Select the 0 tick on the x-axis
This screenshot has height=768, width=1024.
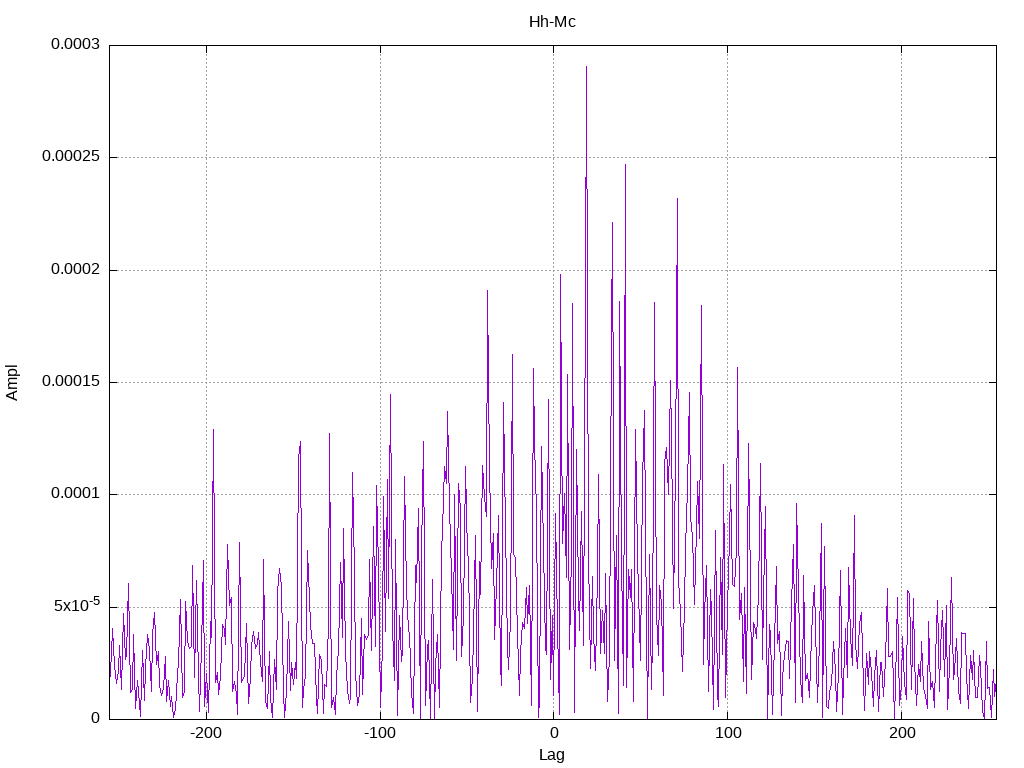[x=554, y=733]
